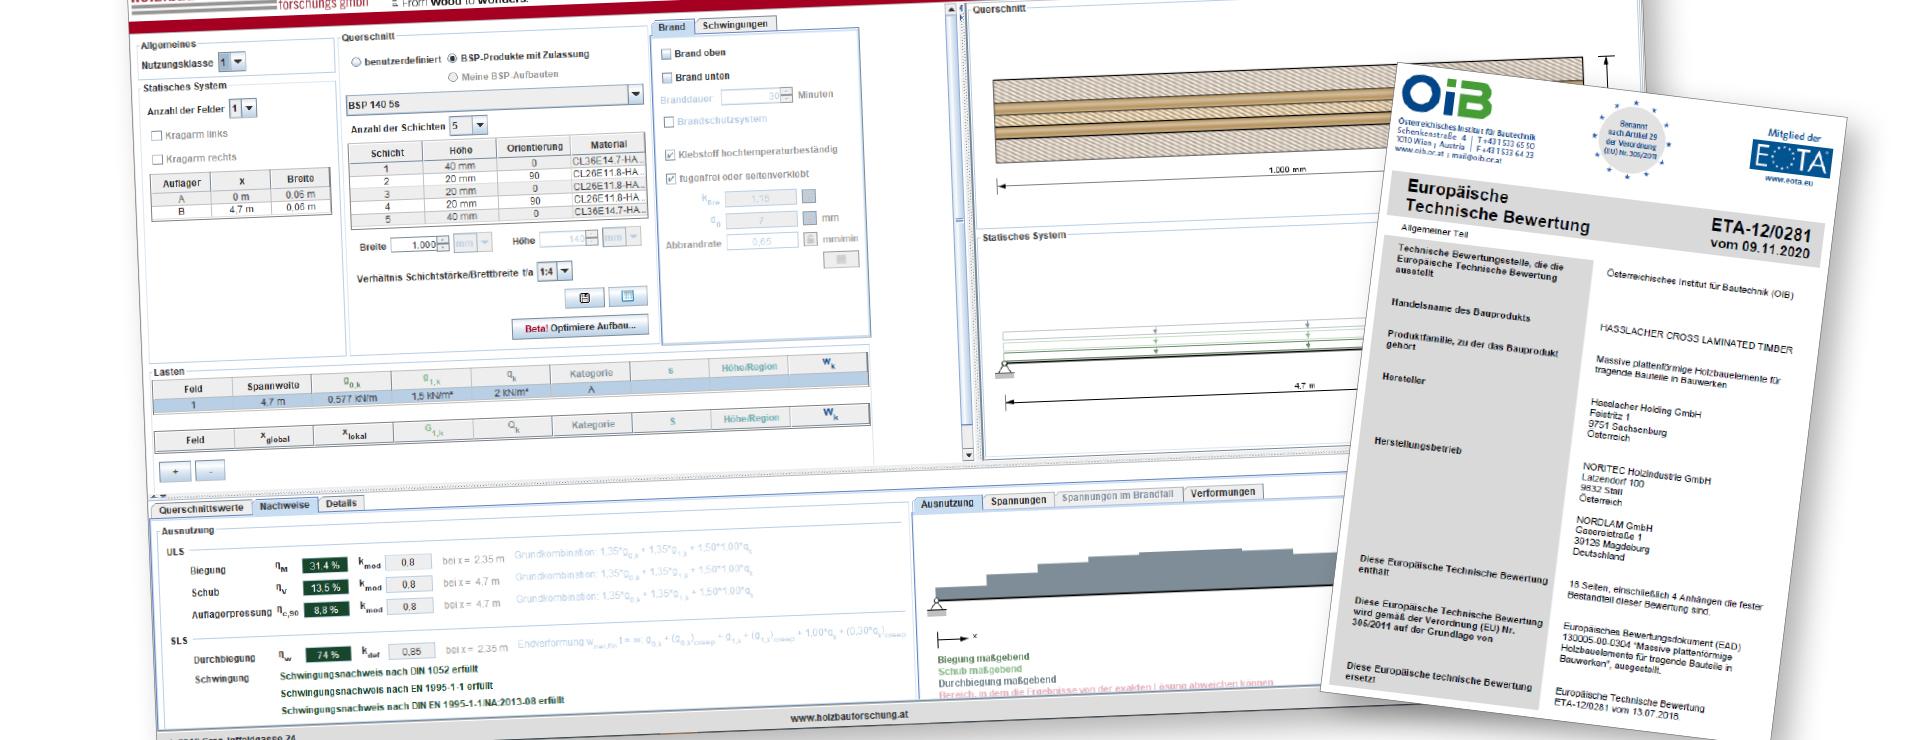Toggle fugenfrei oder seitenverklebt checkbox
1920x740 pixels.
[x=670, y=179]
